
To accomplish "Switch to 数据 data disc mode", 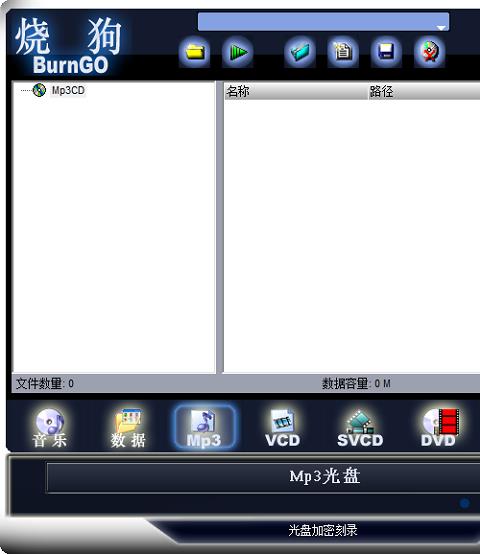I will (128, 428).
